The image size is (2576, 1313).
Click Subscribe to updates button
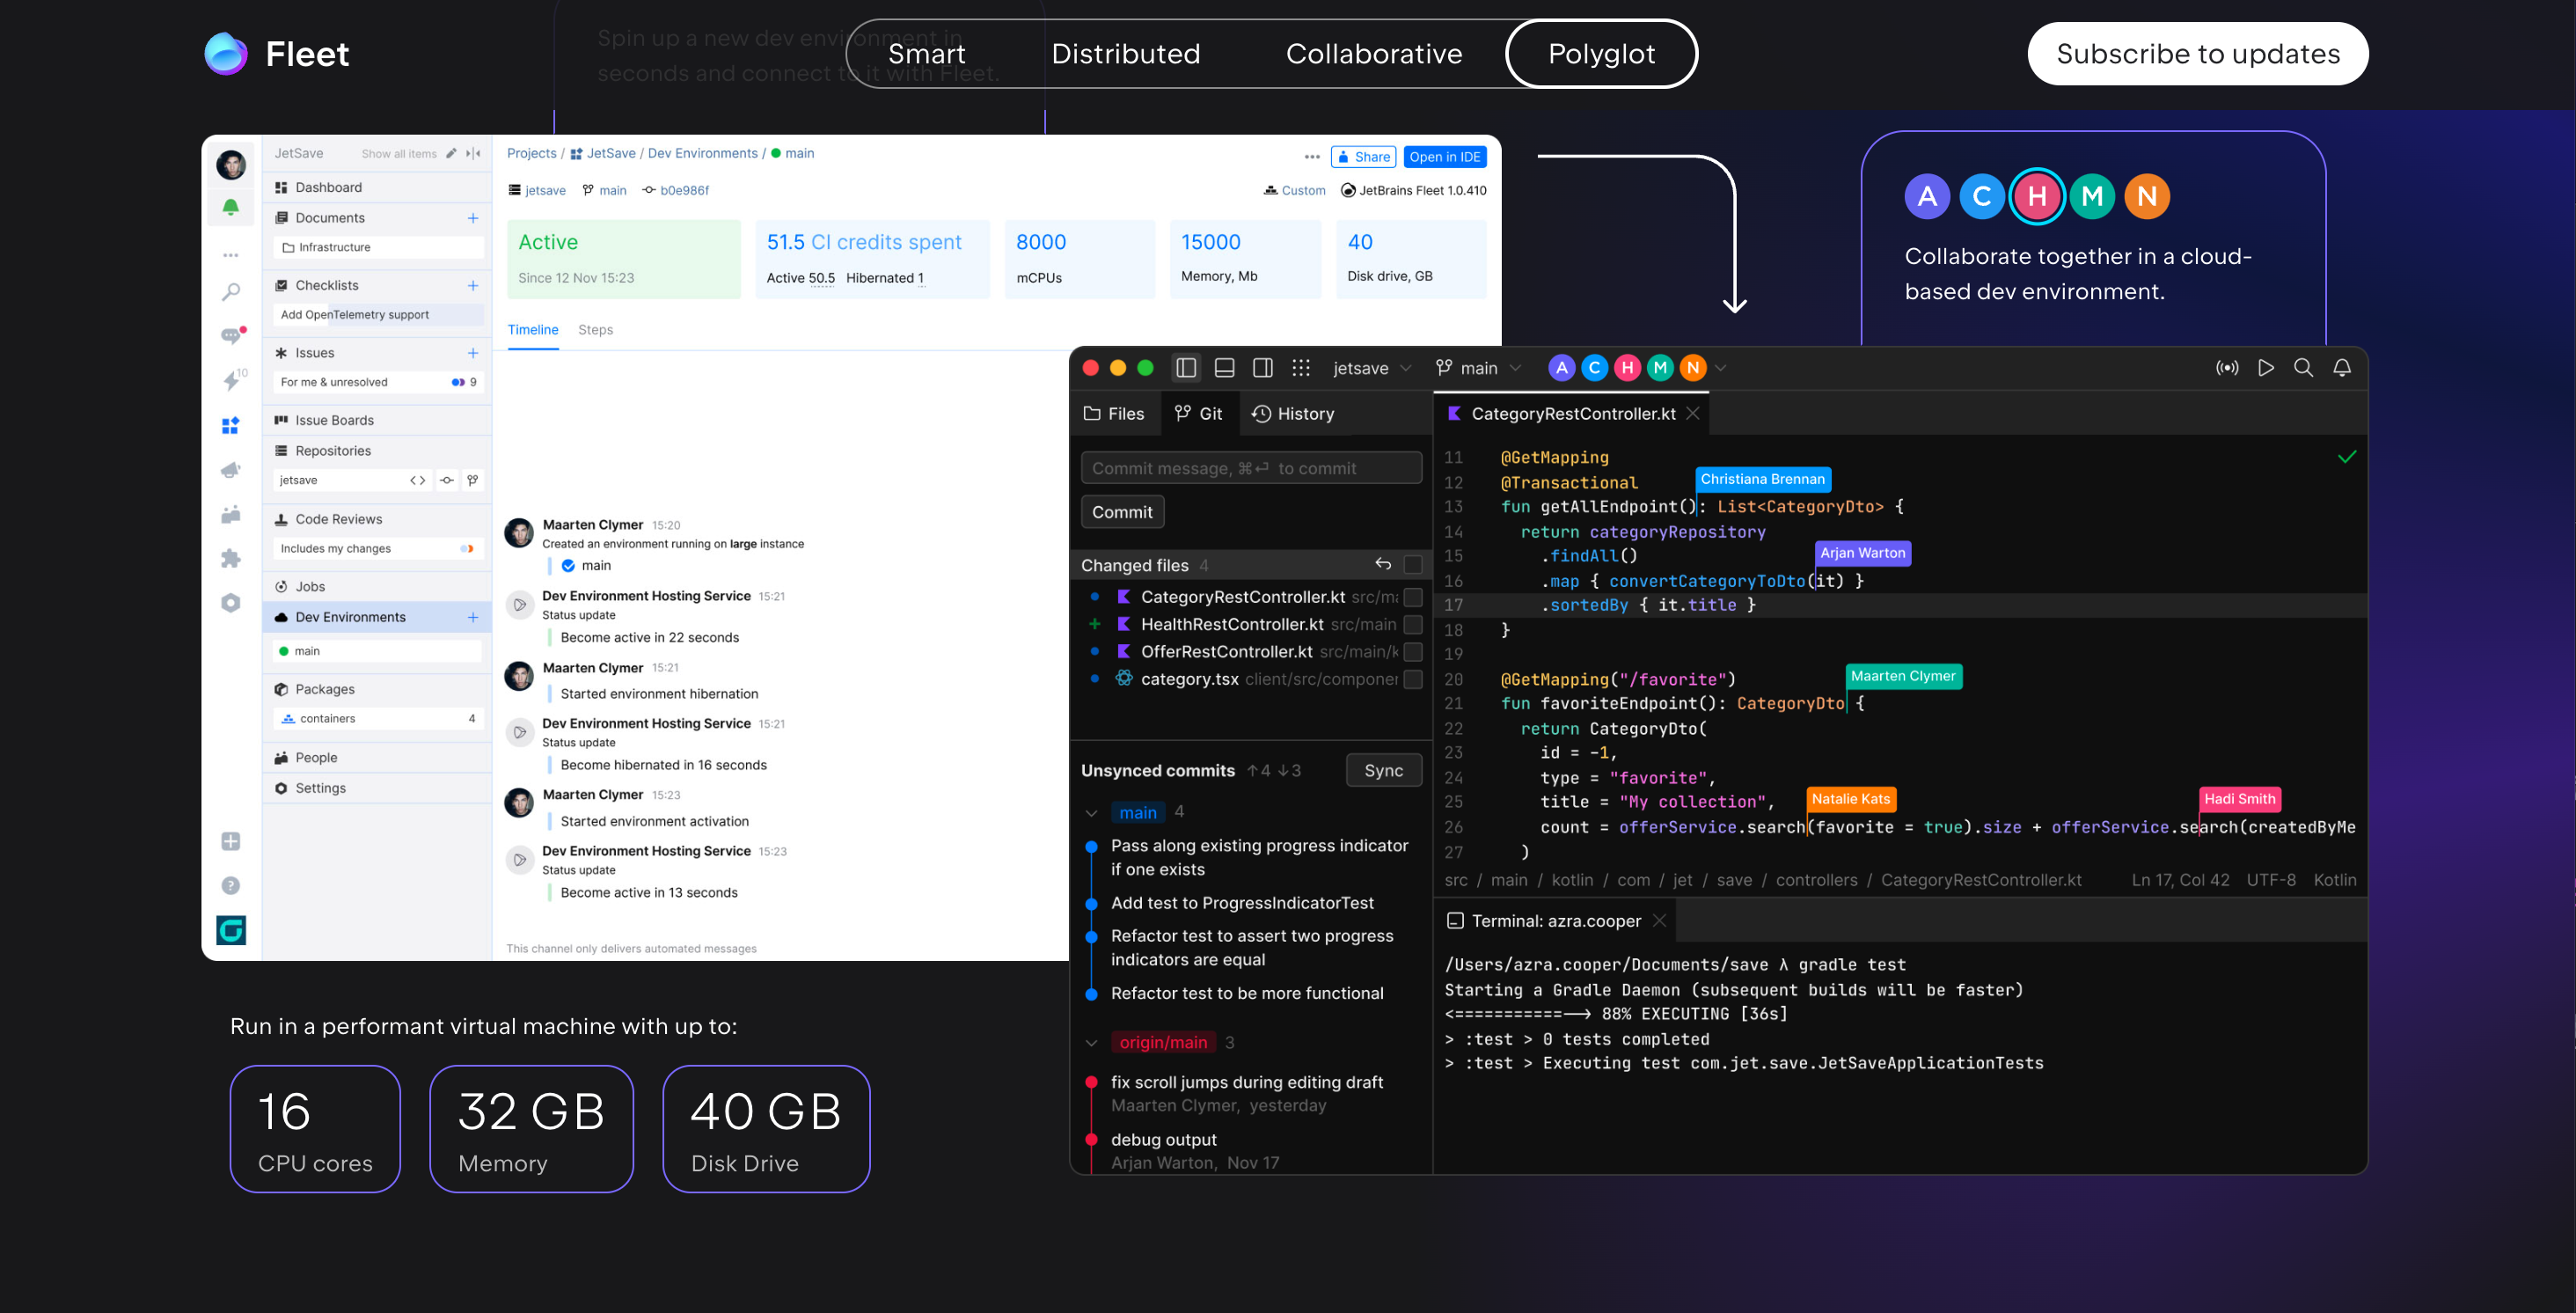pos(2197,54)
